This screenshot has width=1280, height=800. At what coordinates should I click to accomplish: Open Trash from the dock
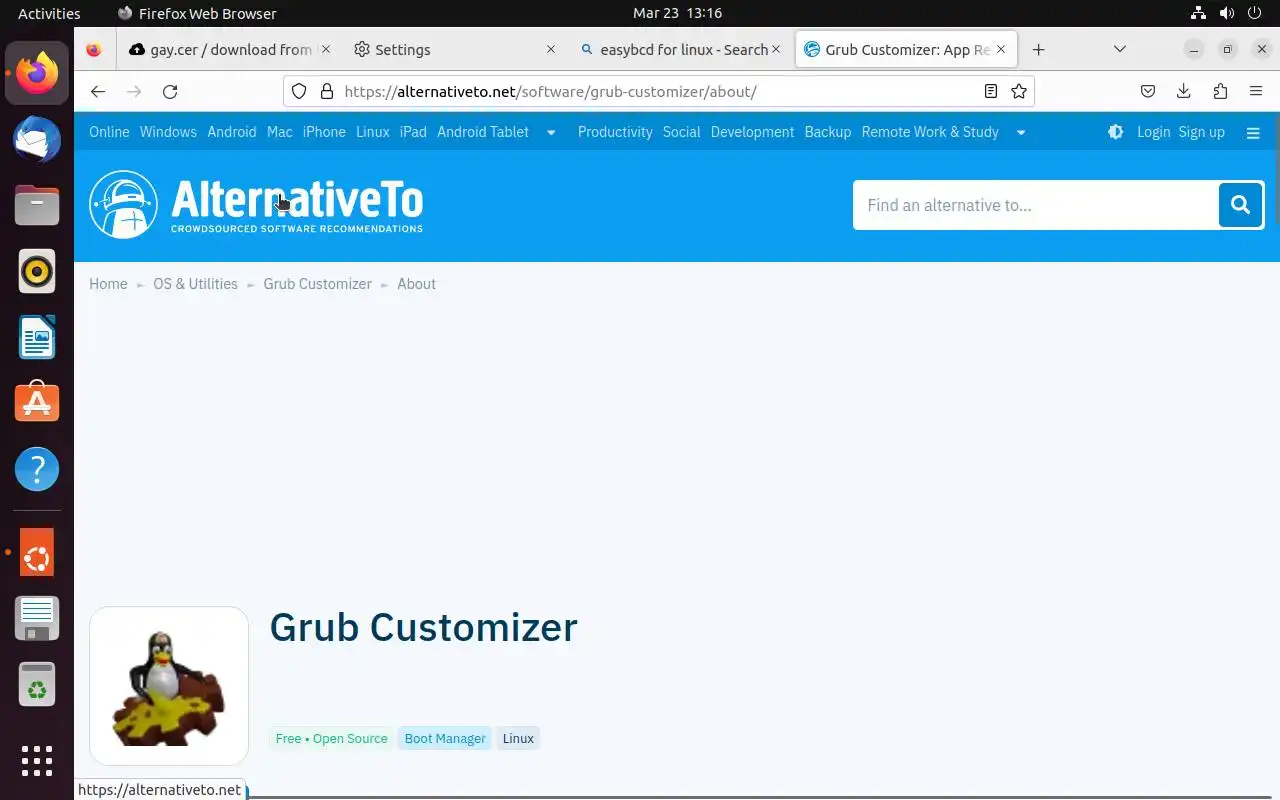pos(37,685)
